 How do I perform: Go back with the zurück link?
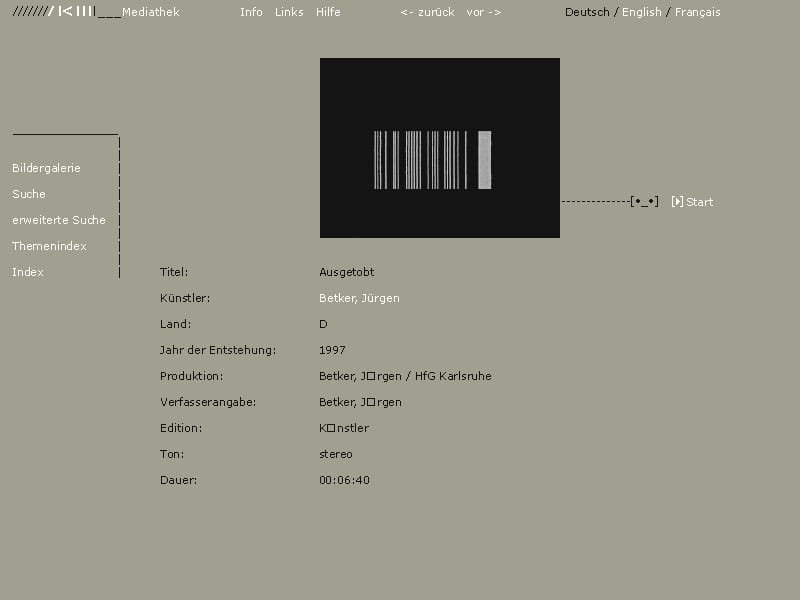pos(428,12)
